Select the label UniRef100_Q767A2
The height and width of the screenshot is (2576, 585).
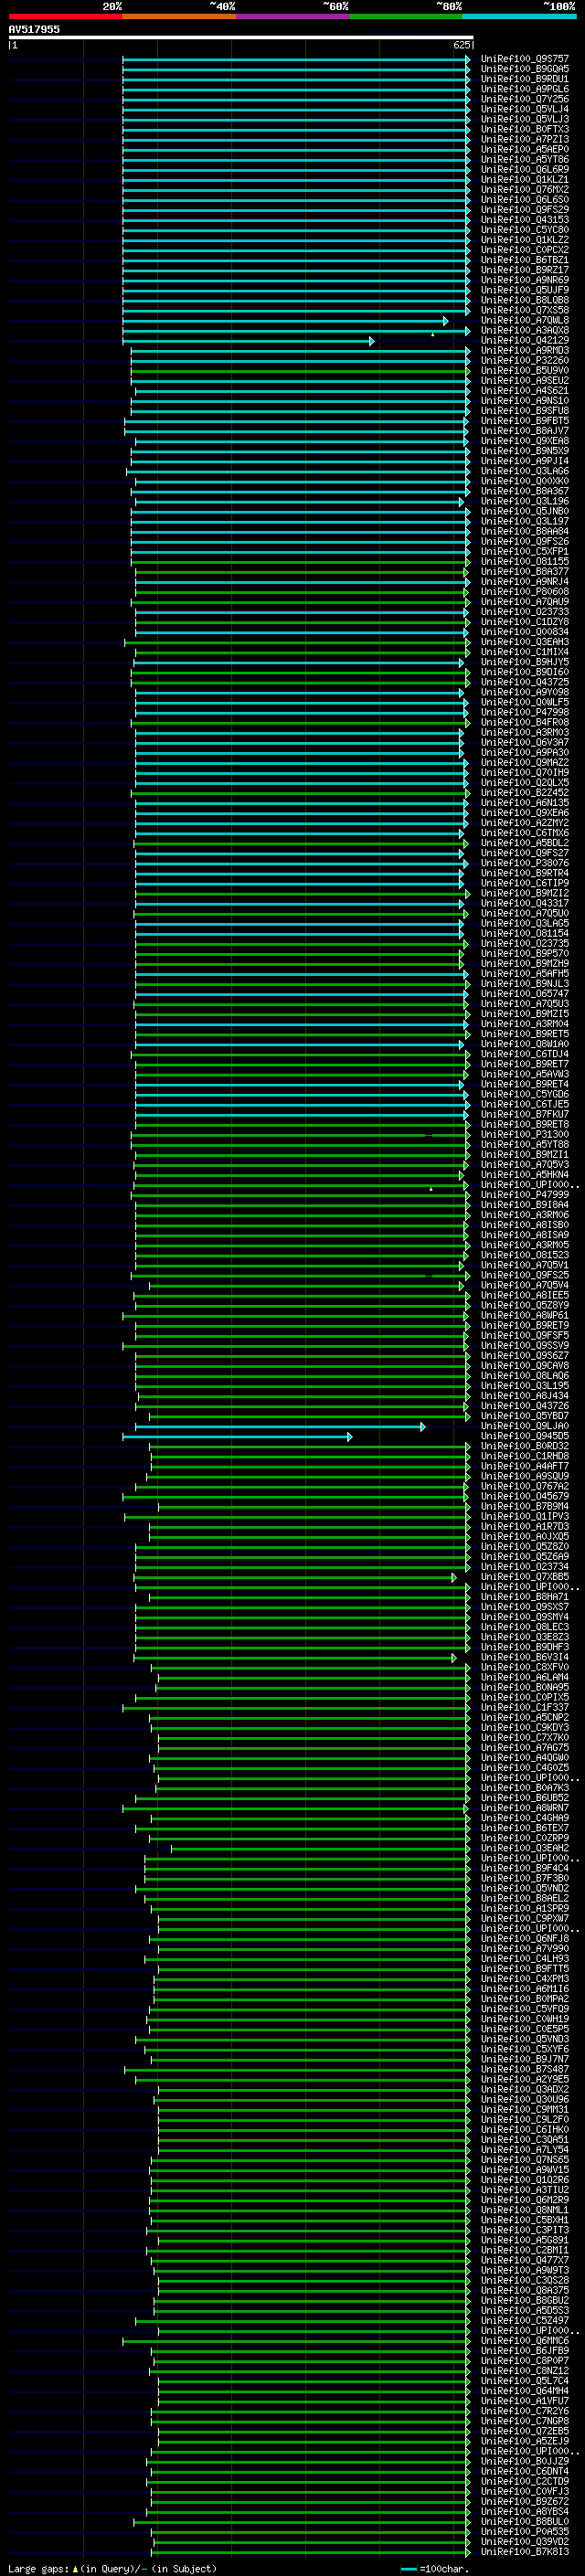click(525, 1486)
